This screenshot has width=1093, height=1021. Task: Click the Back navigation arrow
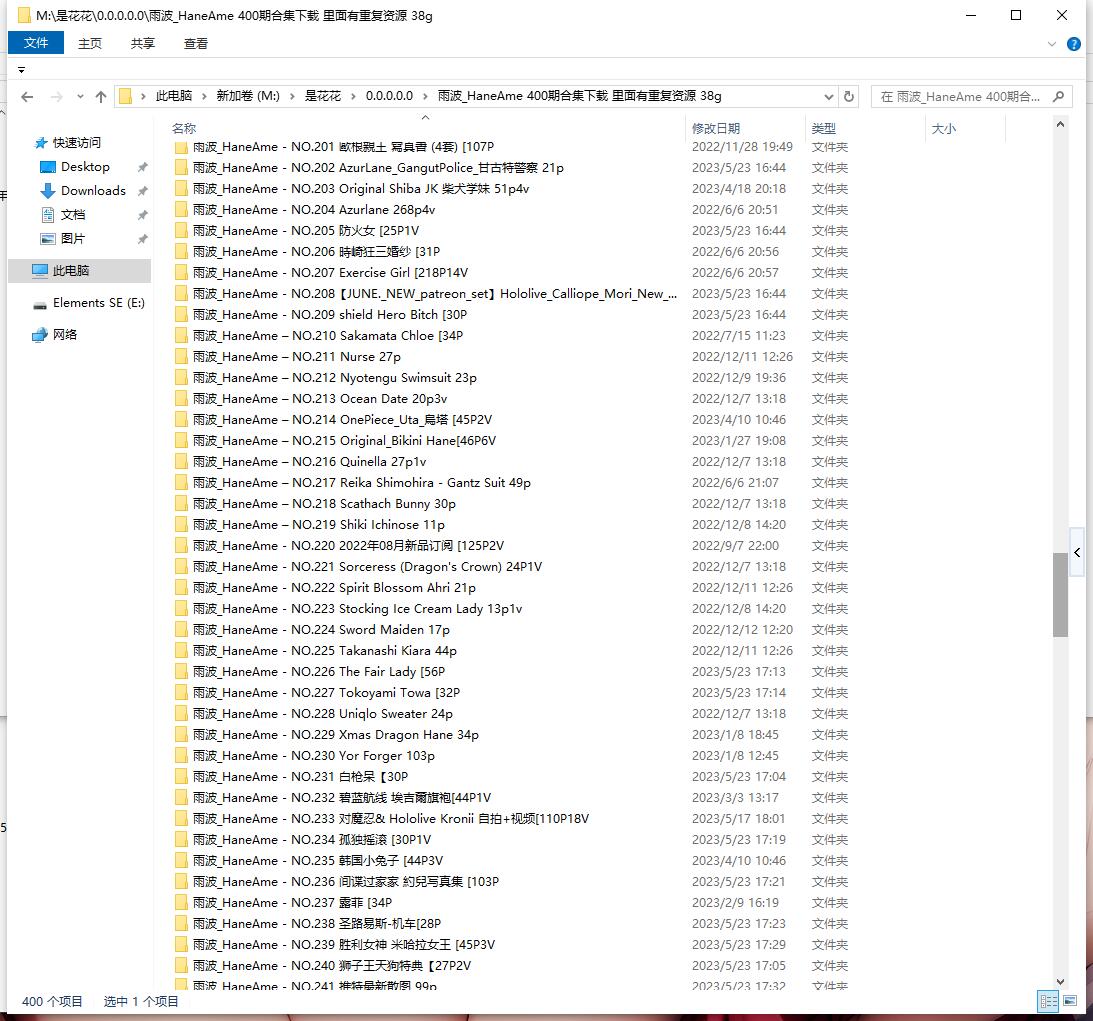(x=27, y=97)
